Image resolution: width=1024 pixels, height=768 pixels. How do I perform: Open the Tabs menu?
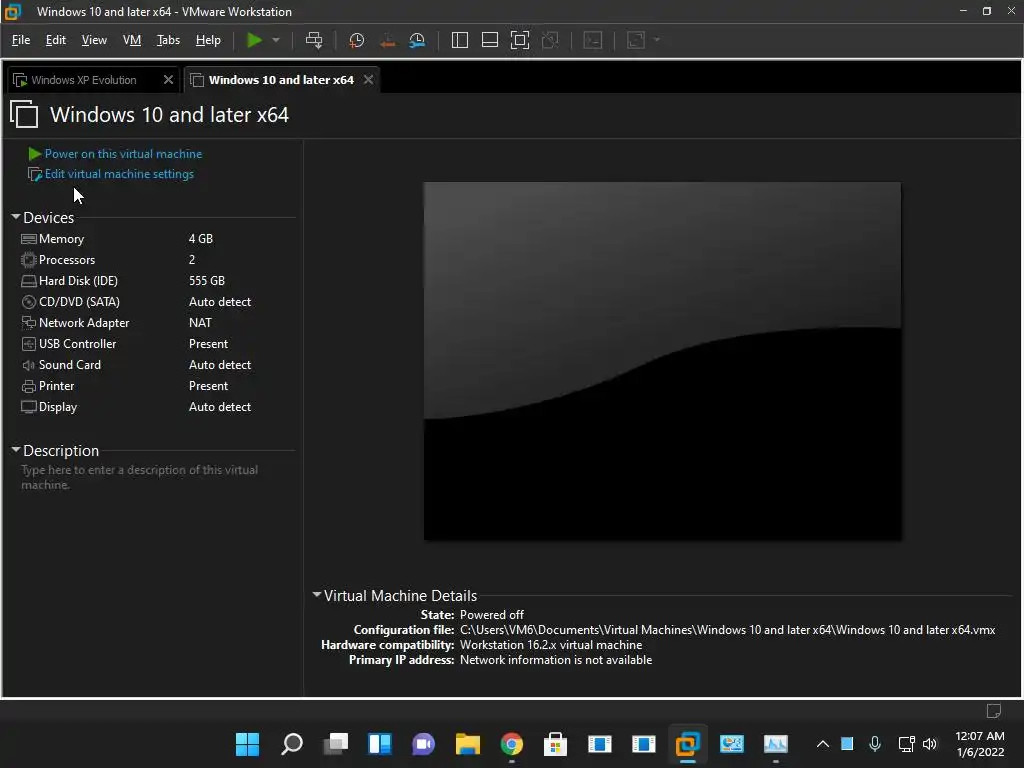(168, 40)
